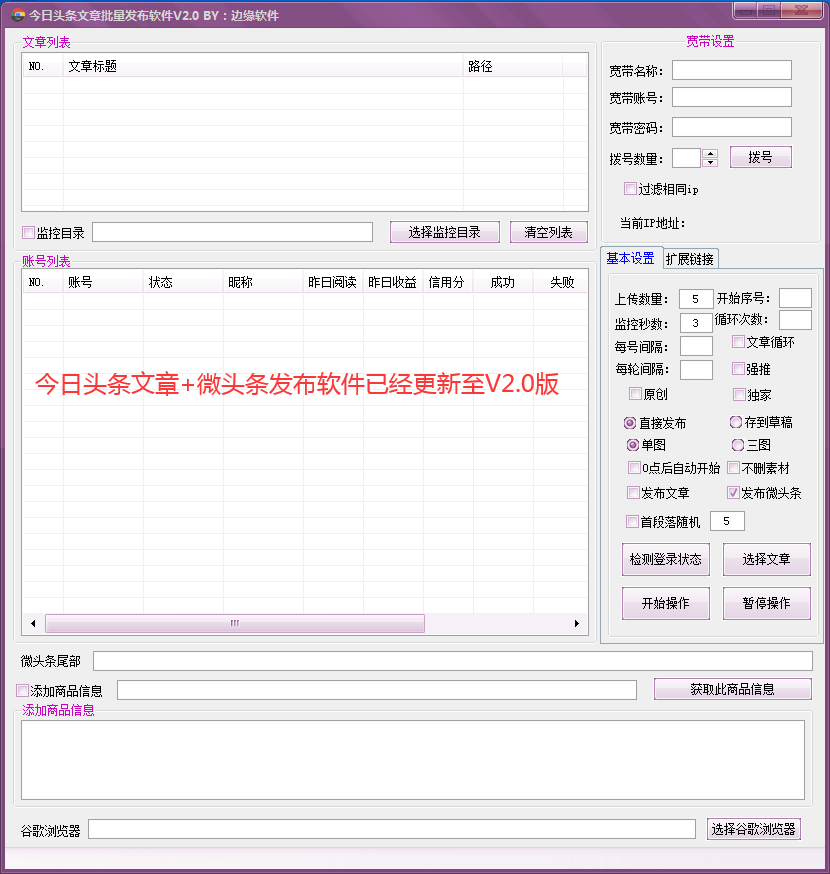The height and width of the screenshot is (874, 830).
Task: Click the 选择监控目录 button
Action: coord(445,232)
